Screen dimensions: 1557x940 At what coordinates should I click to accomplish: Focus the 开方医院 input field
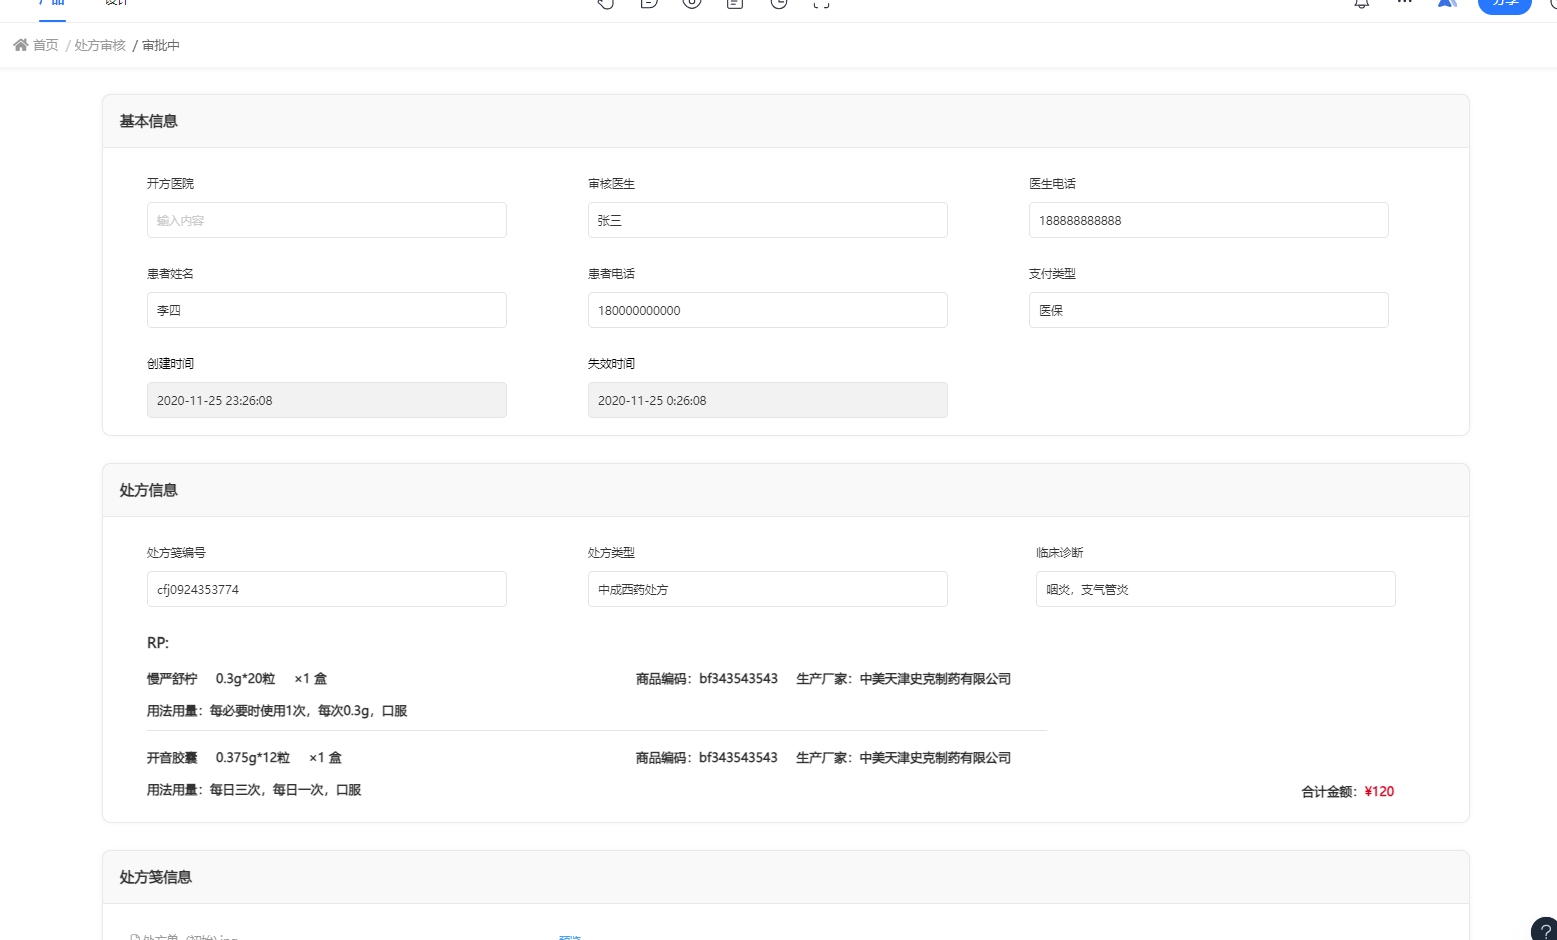[x=327, y=220]
